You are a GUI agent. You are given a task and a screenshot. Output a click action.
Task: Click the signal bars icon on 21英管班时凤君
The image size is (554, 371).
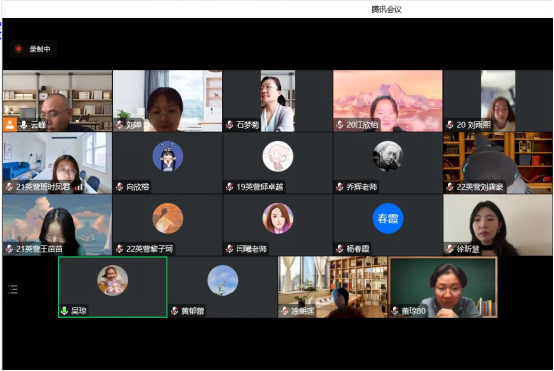pyautogui.click(x=78, y=187)
